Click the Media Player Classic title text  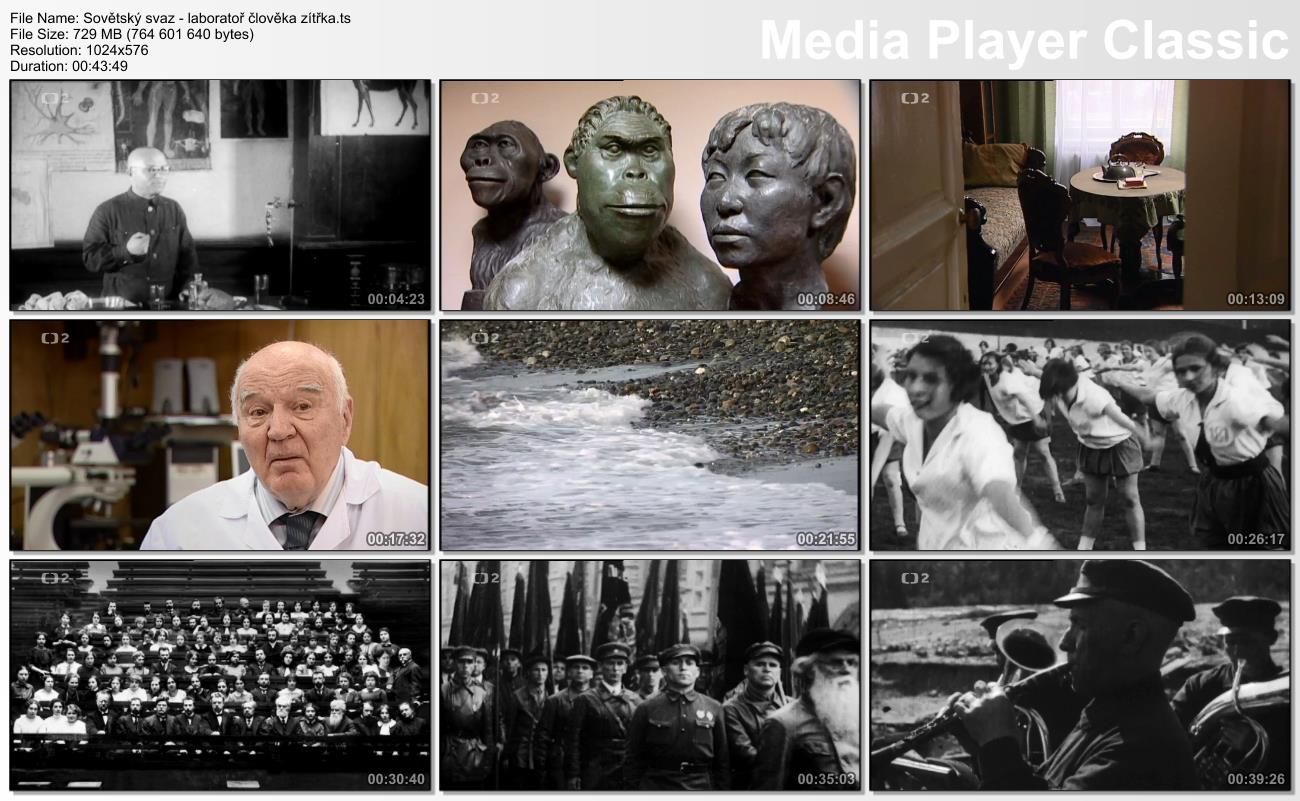coord(1024,41)
